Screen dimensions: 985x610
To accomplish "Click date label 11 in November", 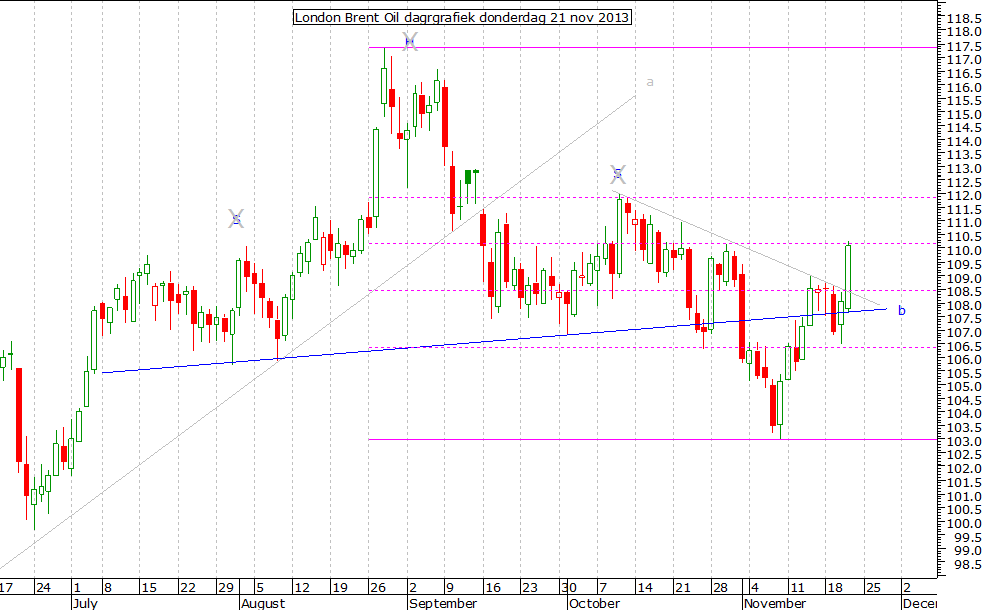I will tap(797, 588).
